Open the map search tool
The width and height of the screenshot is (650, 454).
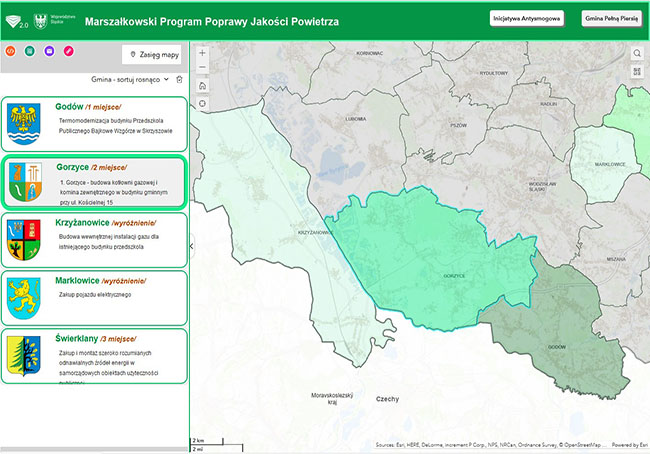(637, 52)
